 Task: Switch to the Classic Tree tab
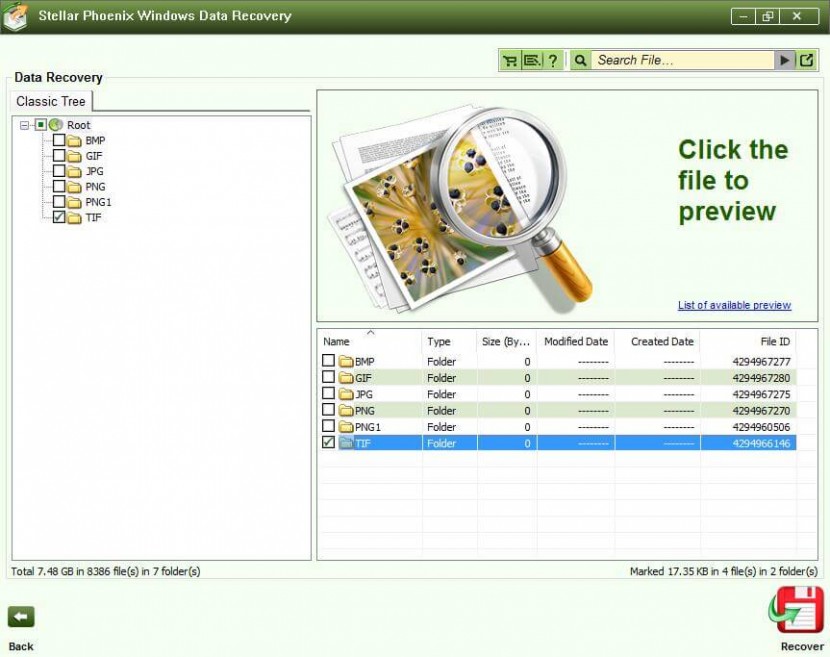coord(51,101)
